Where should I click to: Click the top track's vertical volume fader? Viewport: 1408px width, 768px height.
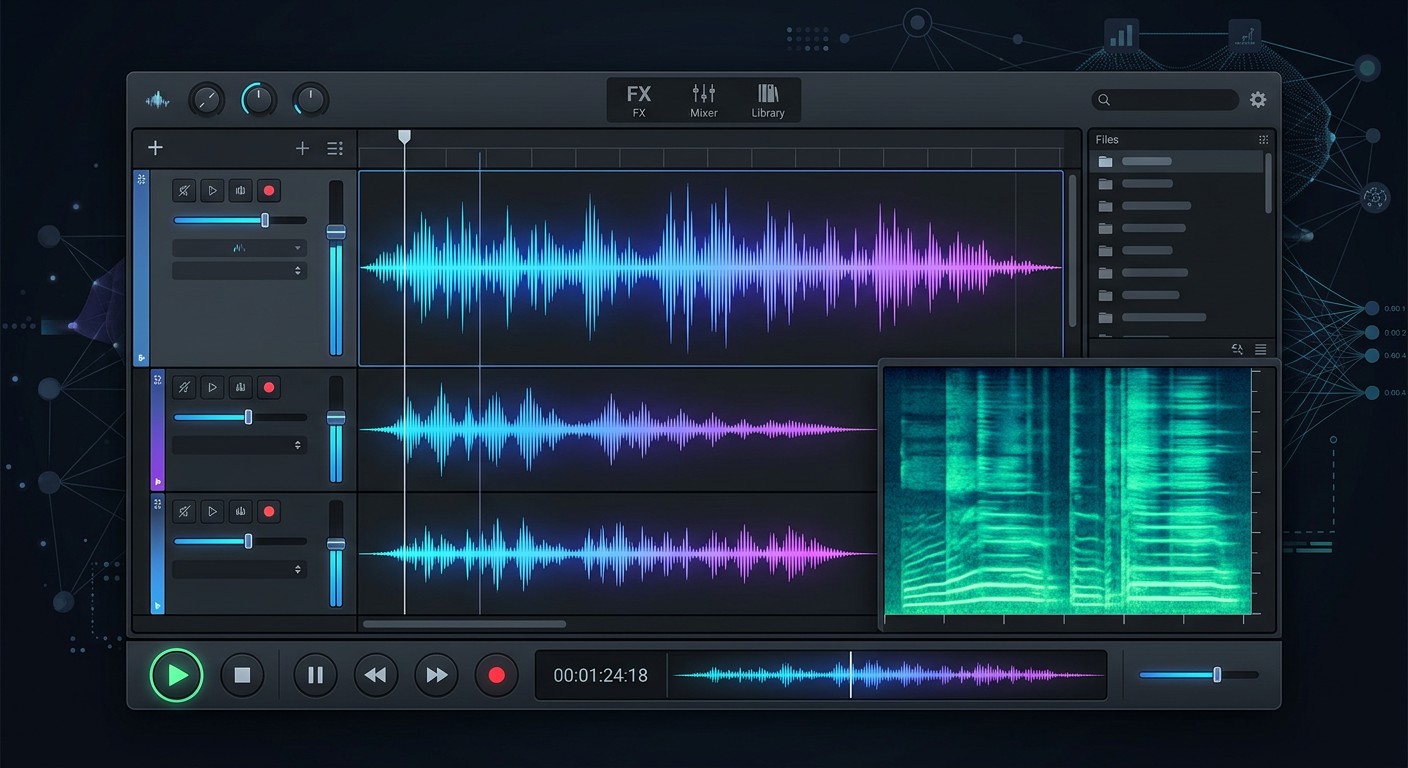pos(336,268)
